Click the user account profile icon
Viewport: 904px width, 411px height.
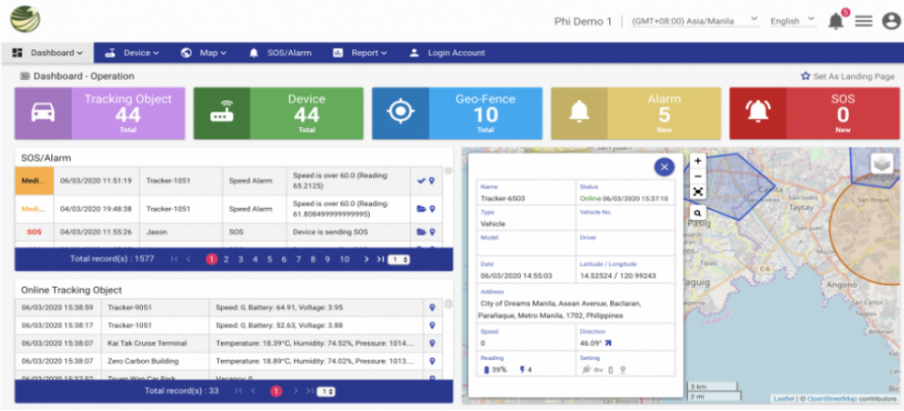pos(890,21)
